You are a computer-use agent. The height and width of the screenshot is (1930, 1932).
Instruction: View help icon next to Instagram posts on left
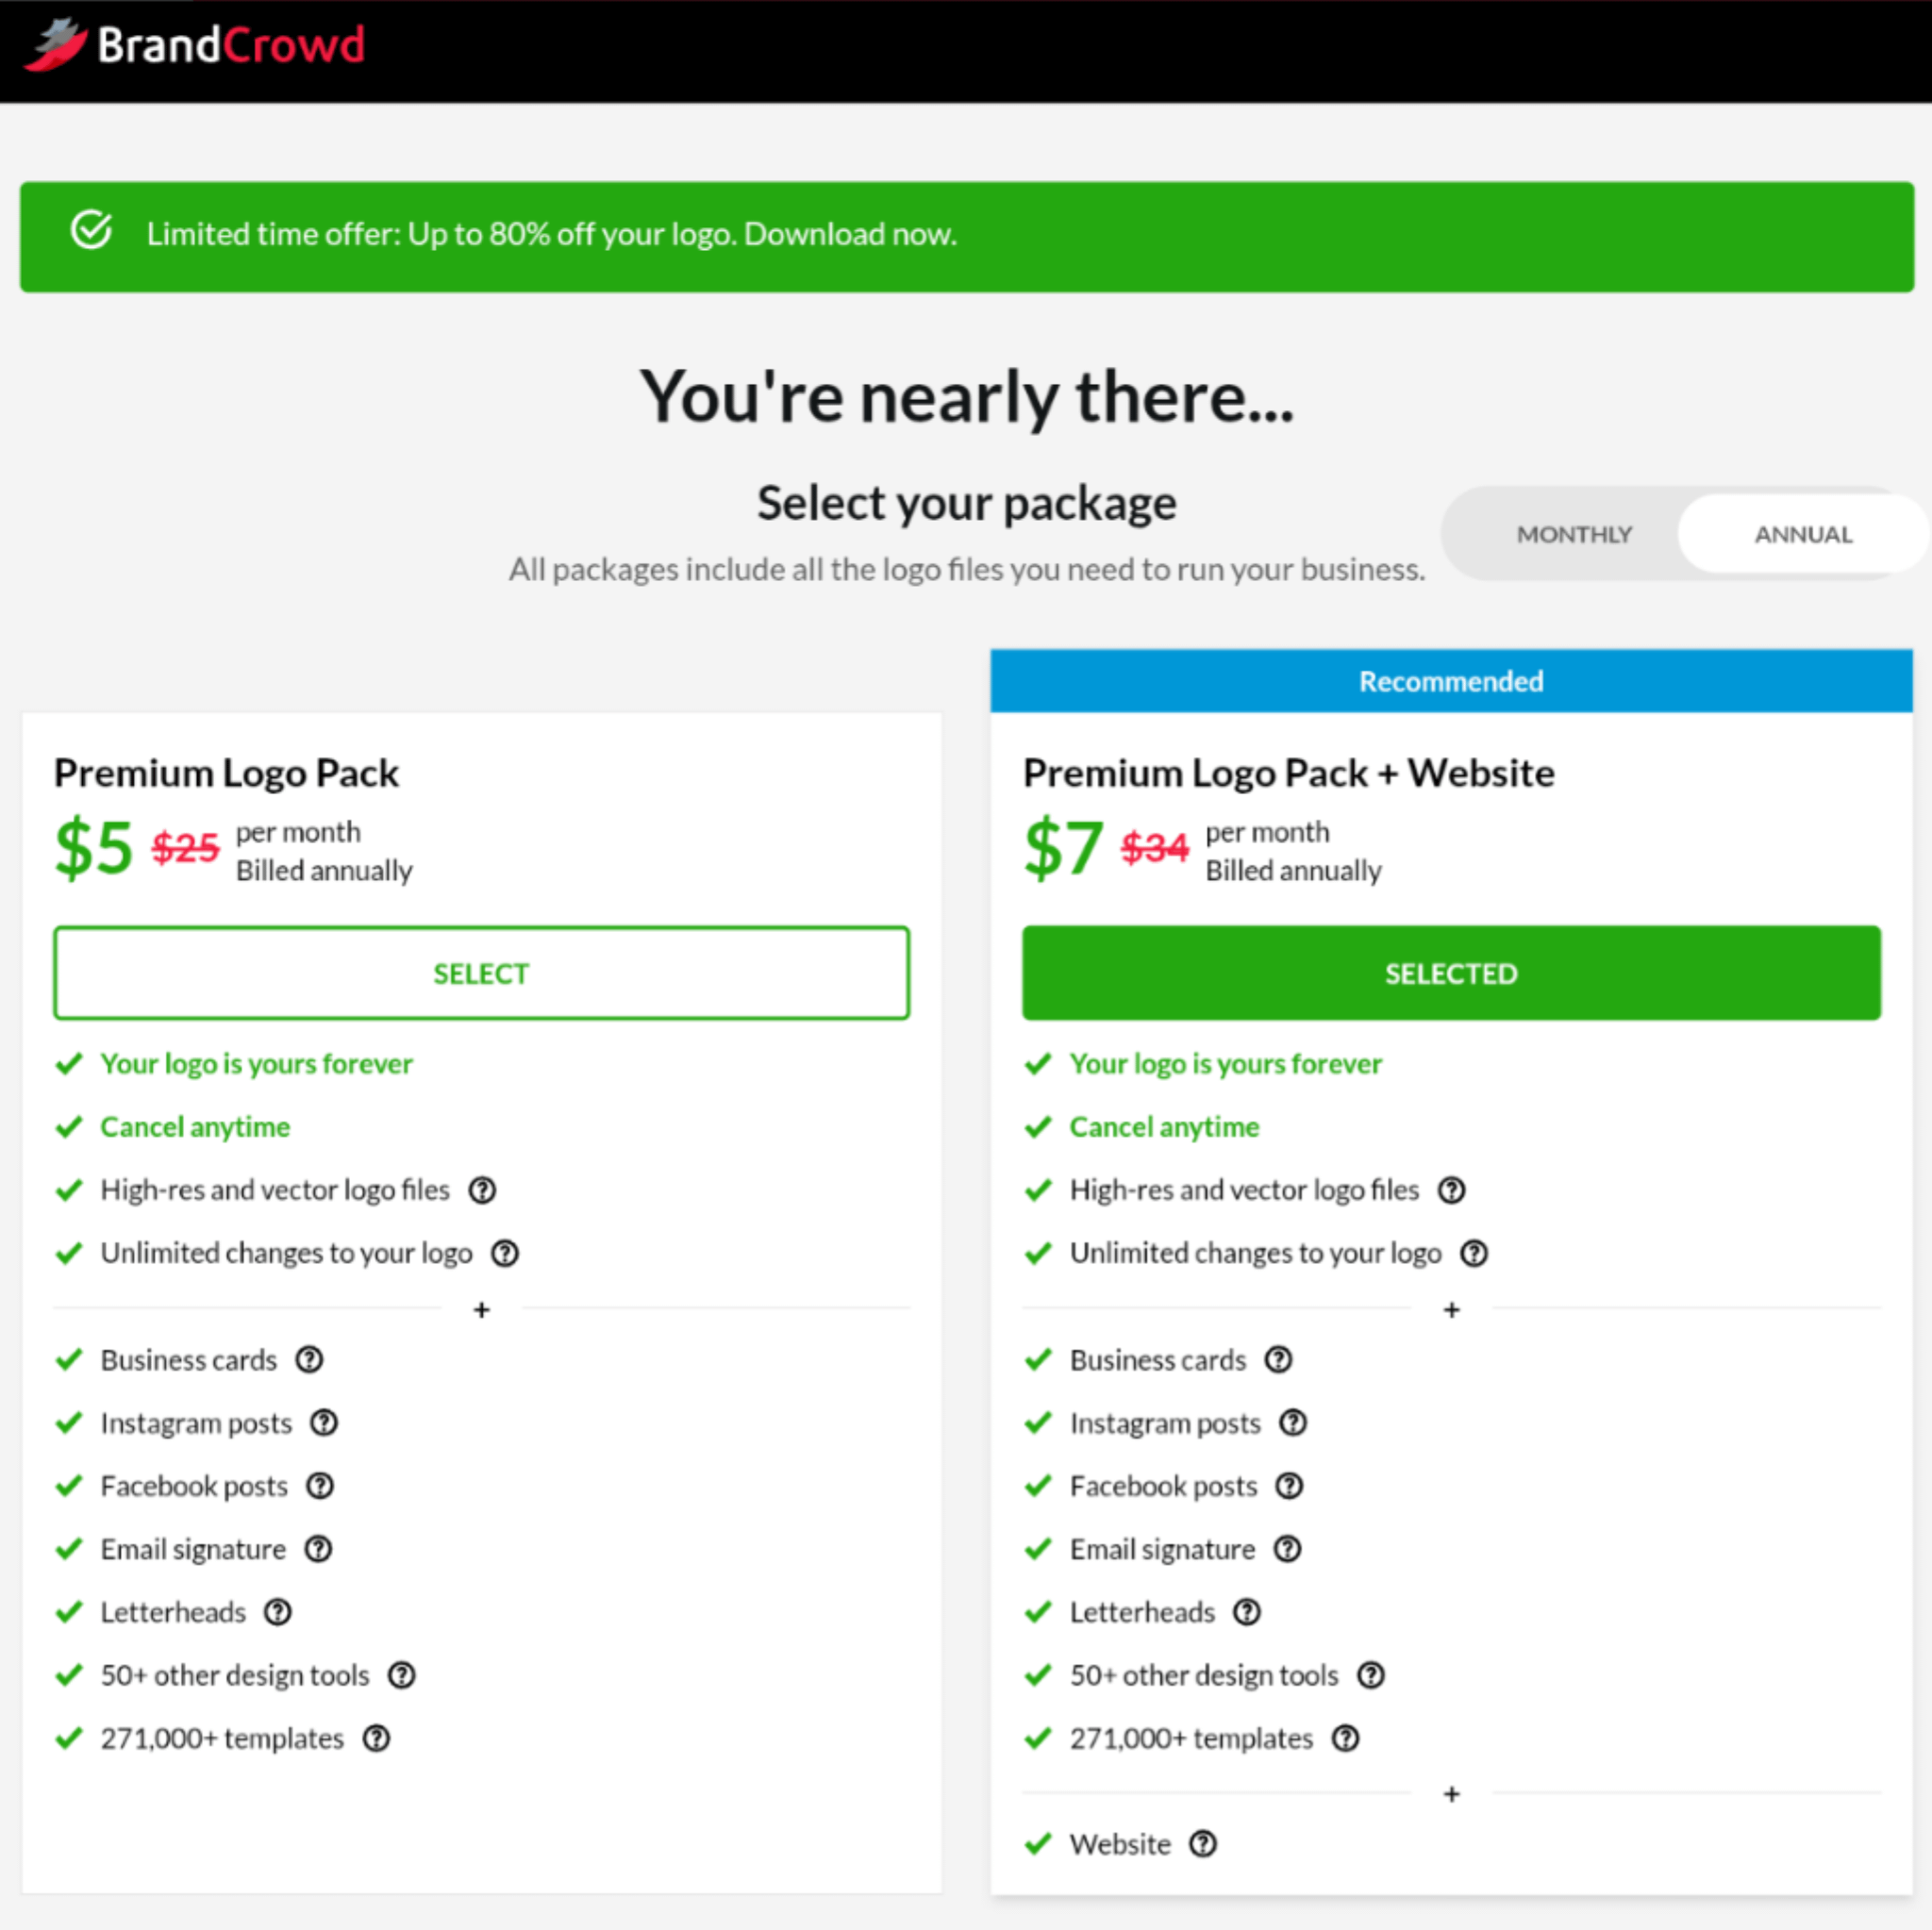(323, 1422)
